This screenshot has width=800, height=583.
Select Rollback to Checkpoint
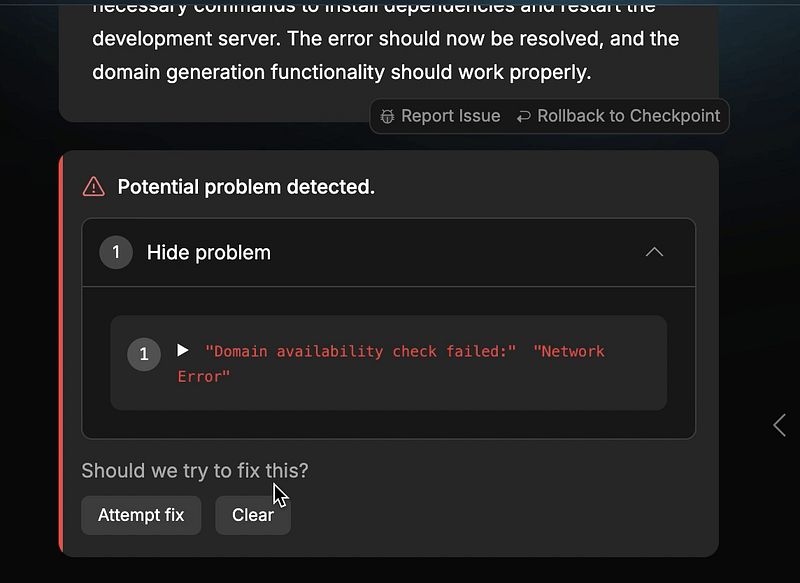click(628, 116)
